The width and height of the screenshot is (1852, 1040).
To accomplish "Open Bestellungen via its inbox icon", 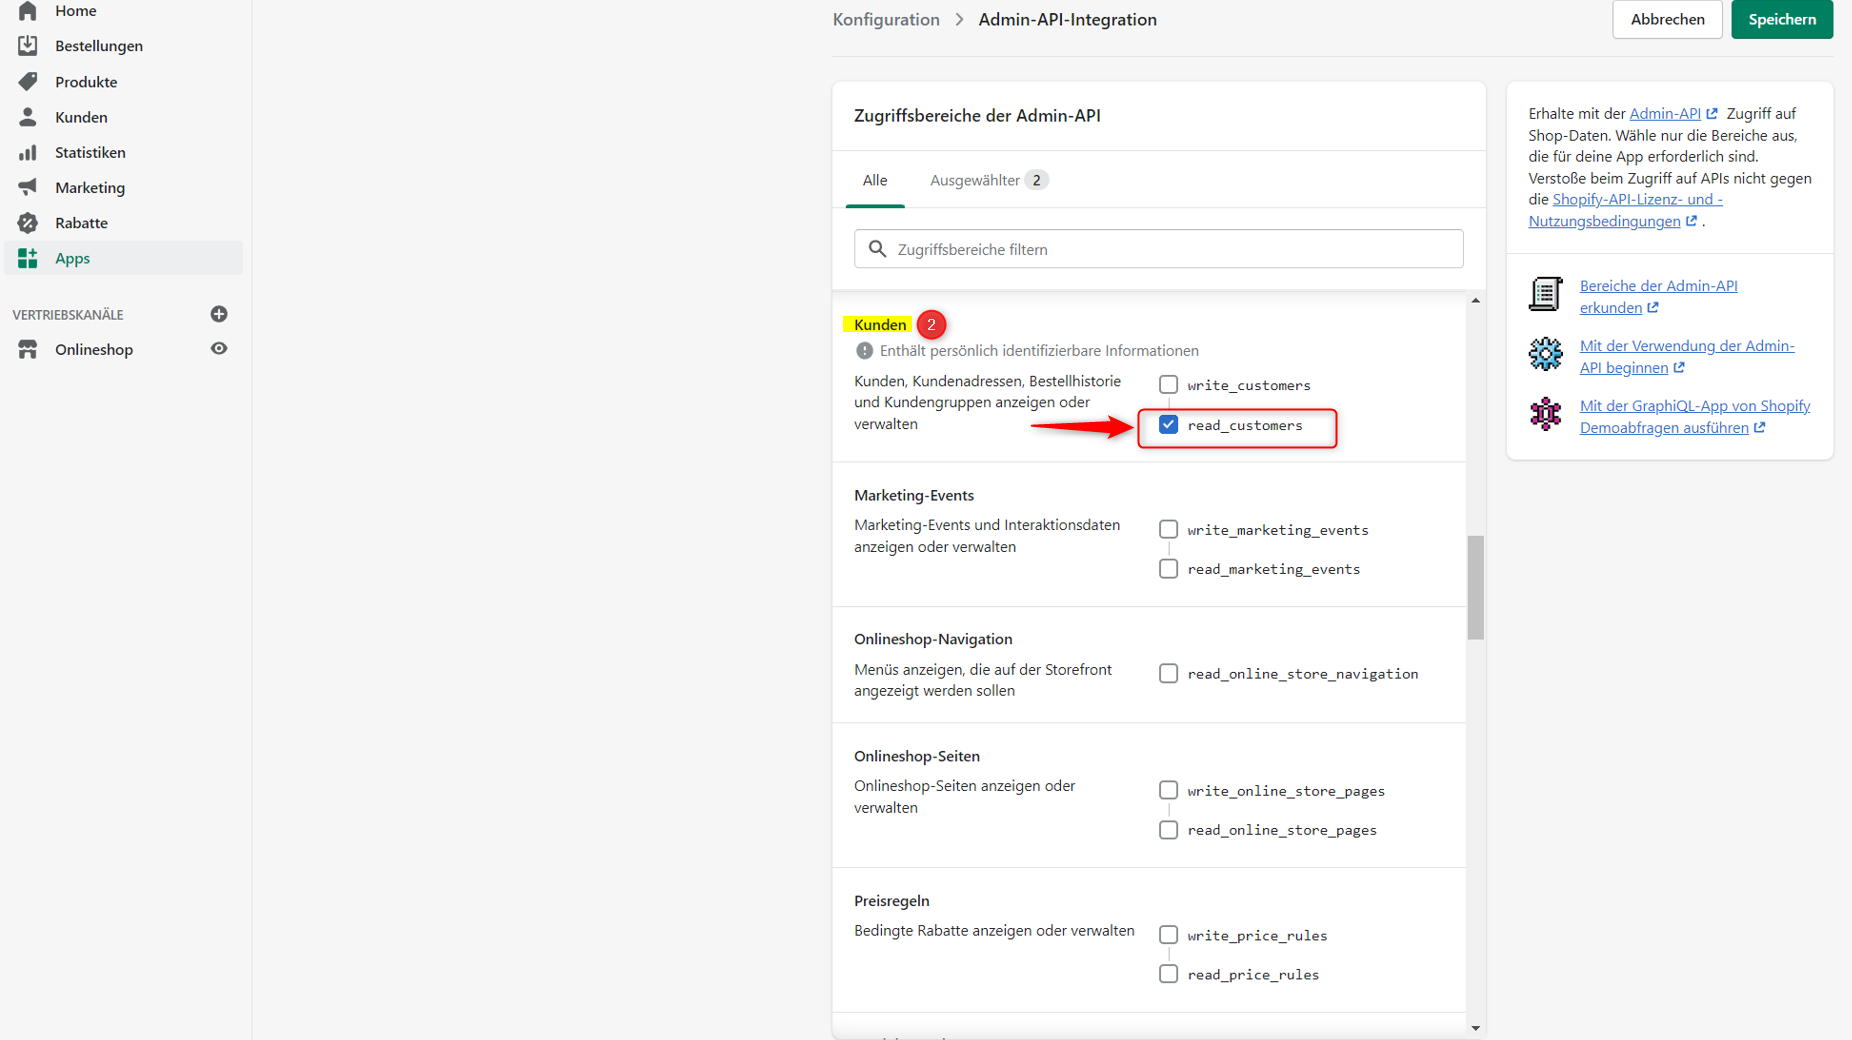I will [28, 46].
